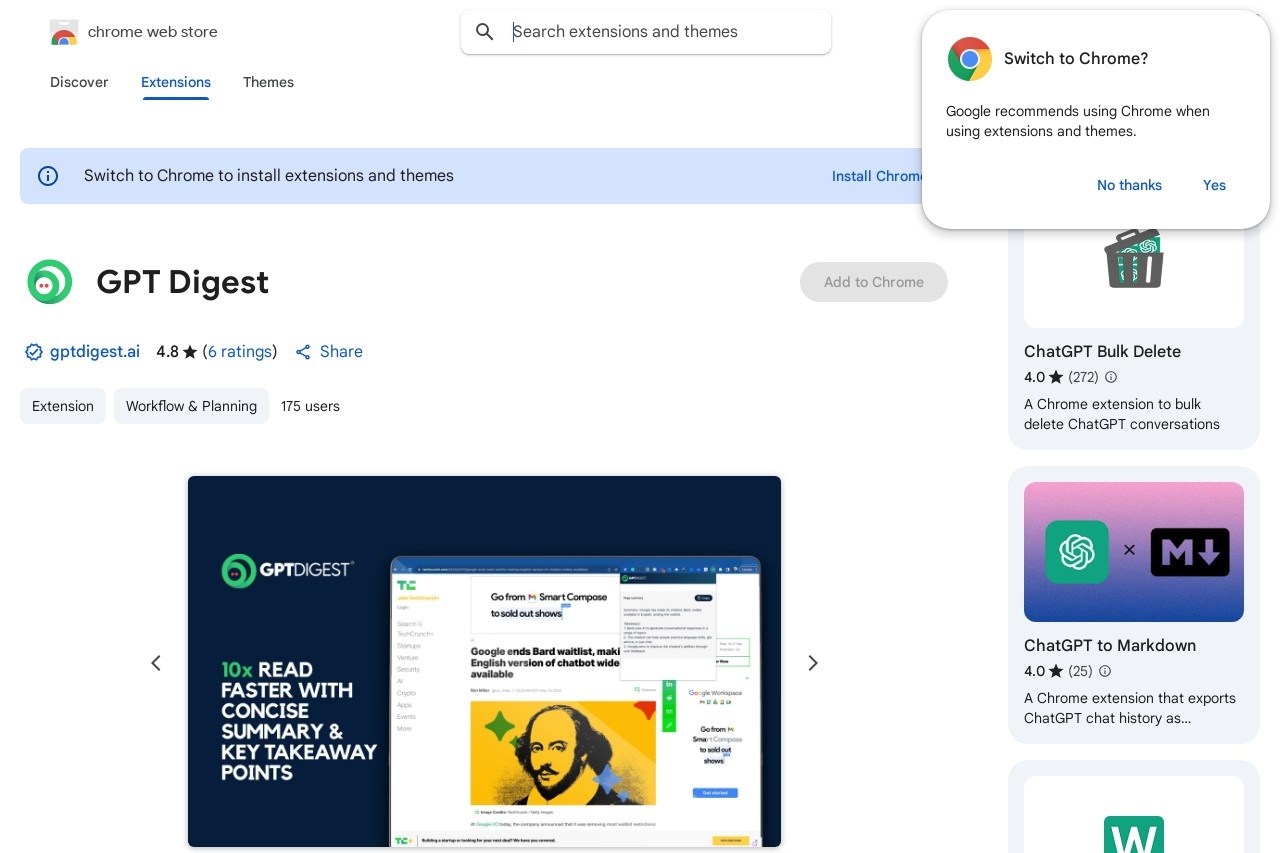The image size is (1280, 853).
Task: Click the Share link
Action: [x=341, y=352]
